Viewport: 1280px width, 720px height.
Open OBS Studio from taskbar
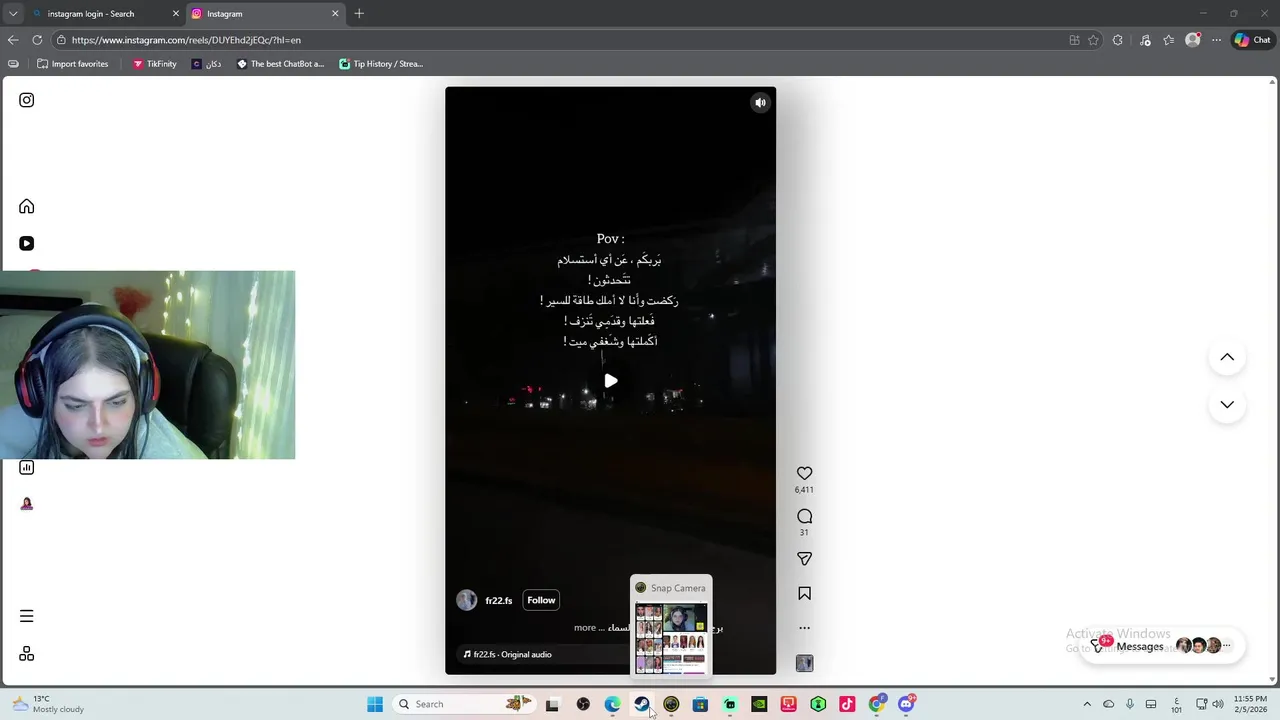point(583,704)
